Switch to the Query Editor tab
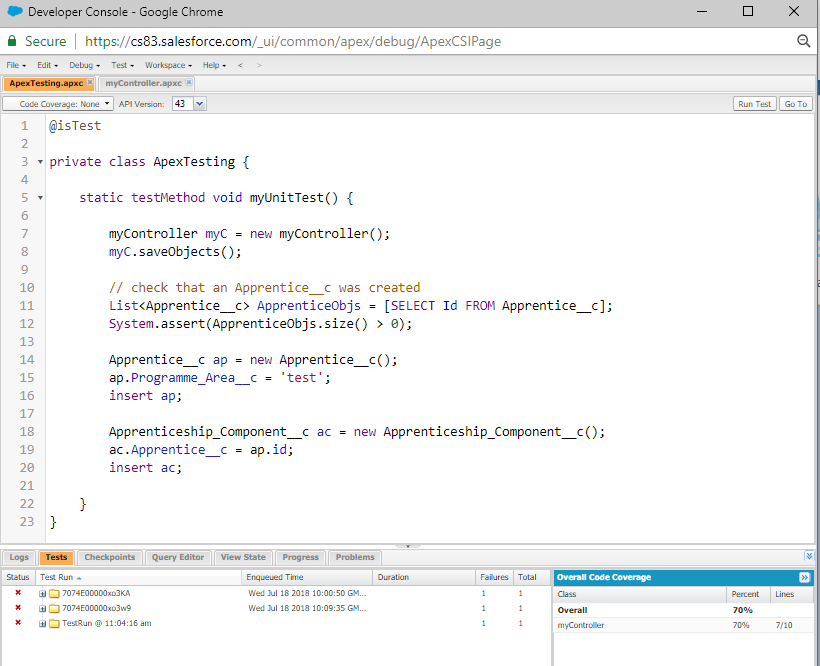The height and width of the screenshot is (666, 820). (177, 557)
